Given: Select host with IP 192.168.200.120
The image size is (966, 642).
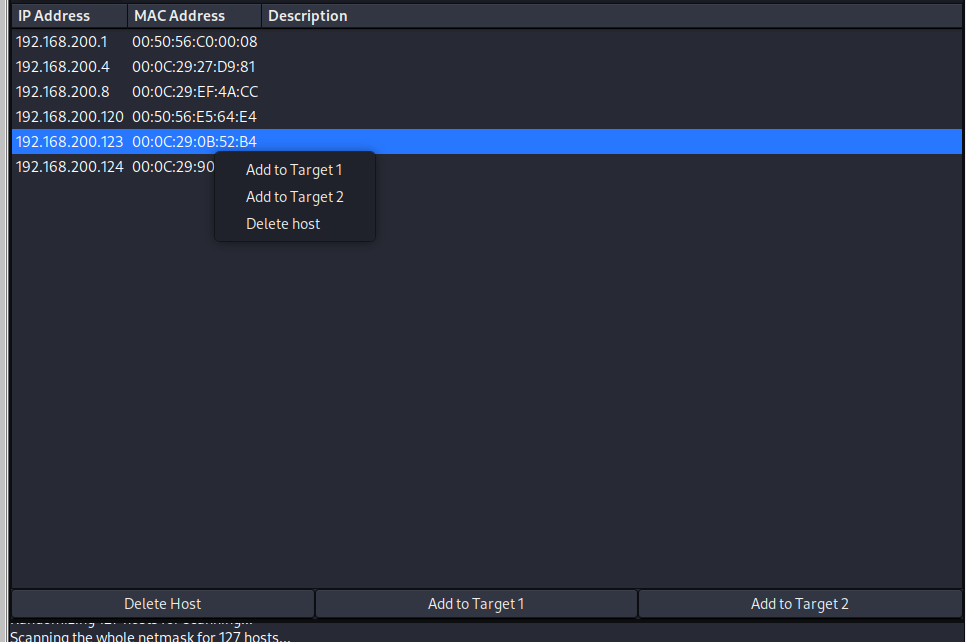Looking at the screenshot, I should click(x=70, y=117).
